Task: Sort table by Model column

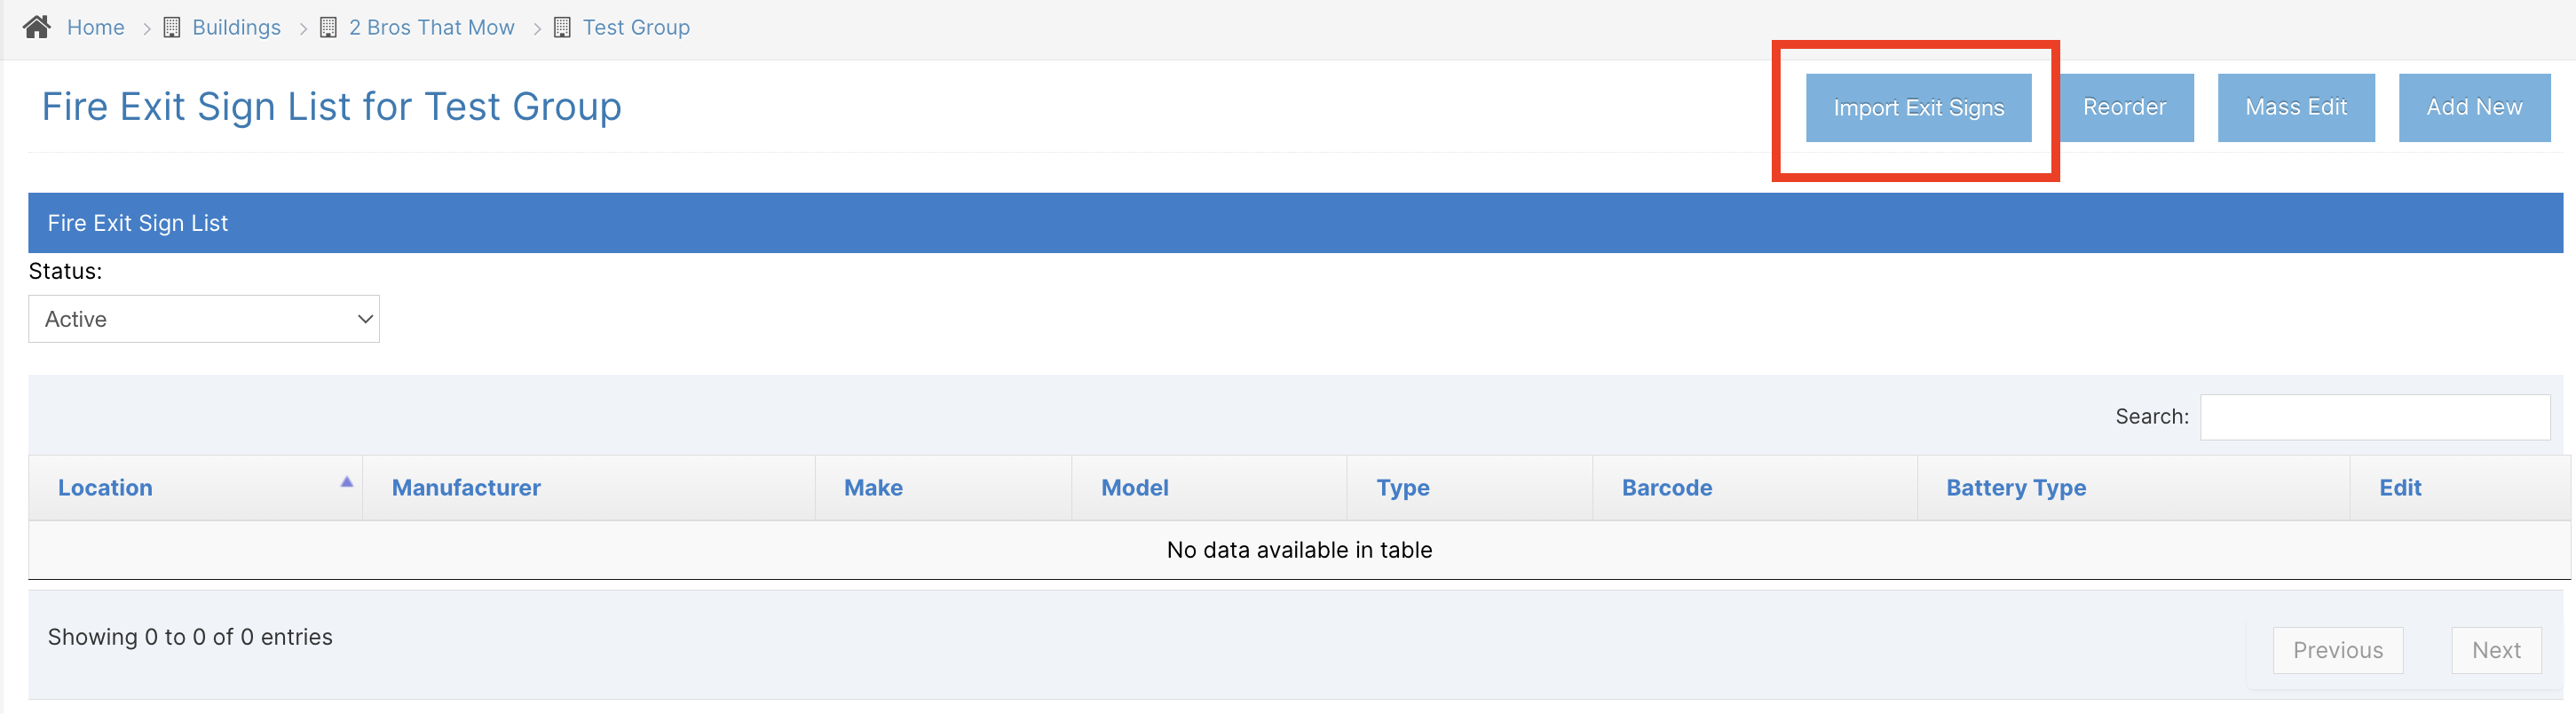Action: click(1209, 488)
